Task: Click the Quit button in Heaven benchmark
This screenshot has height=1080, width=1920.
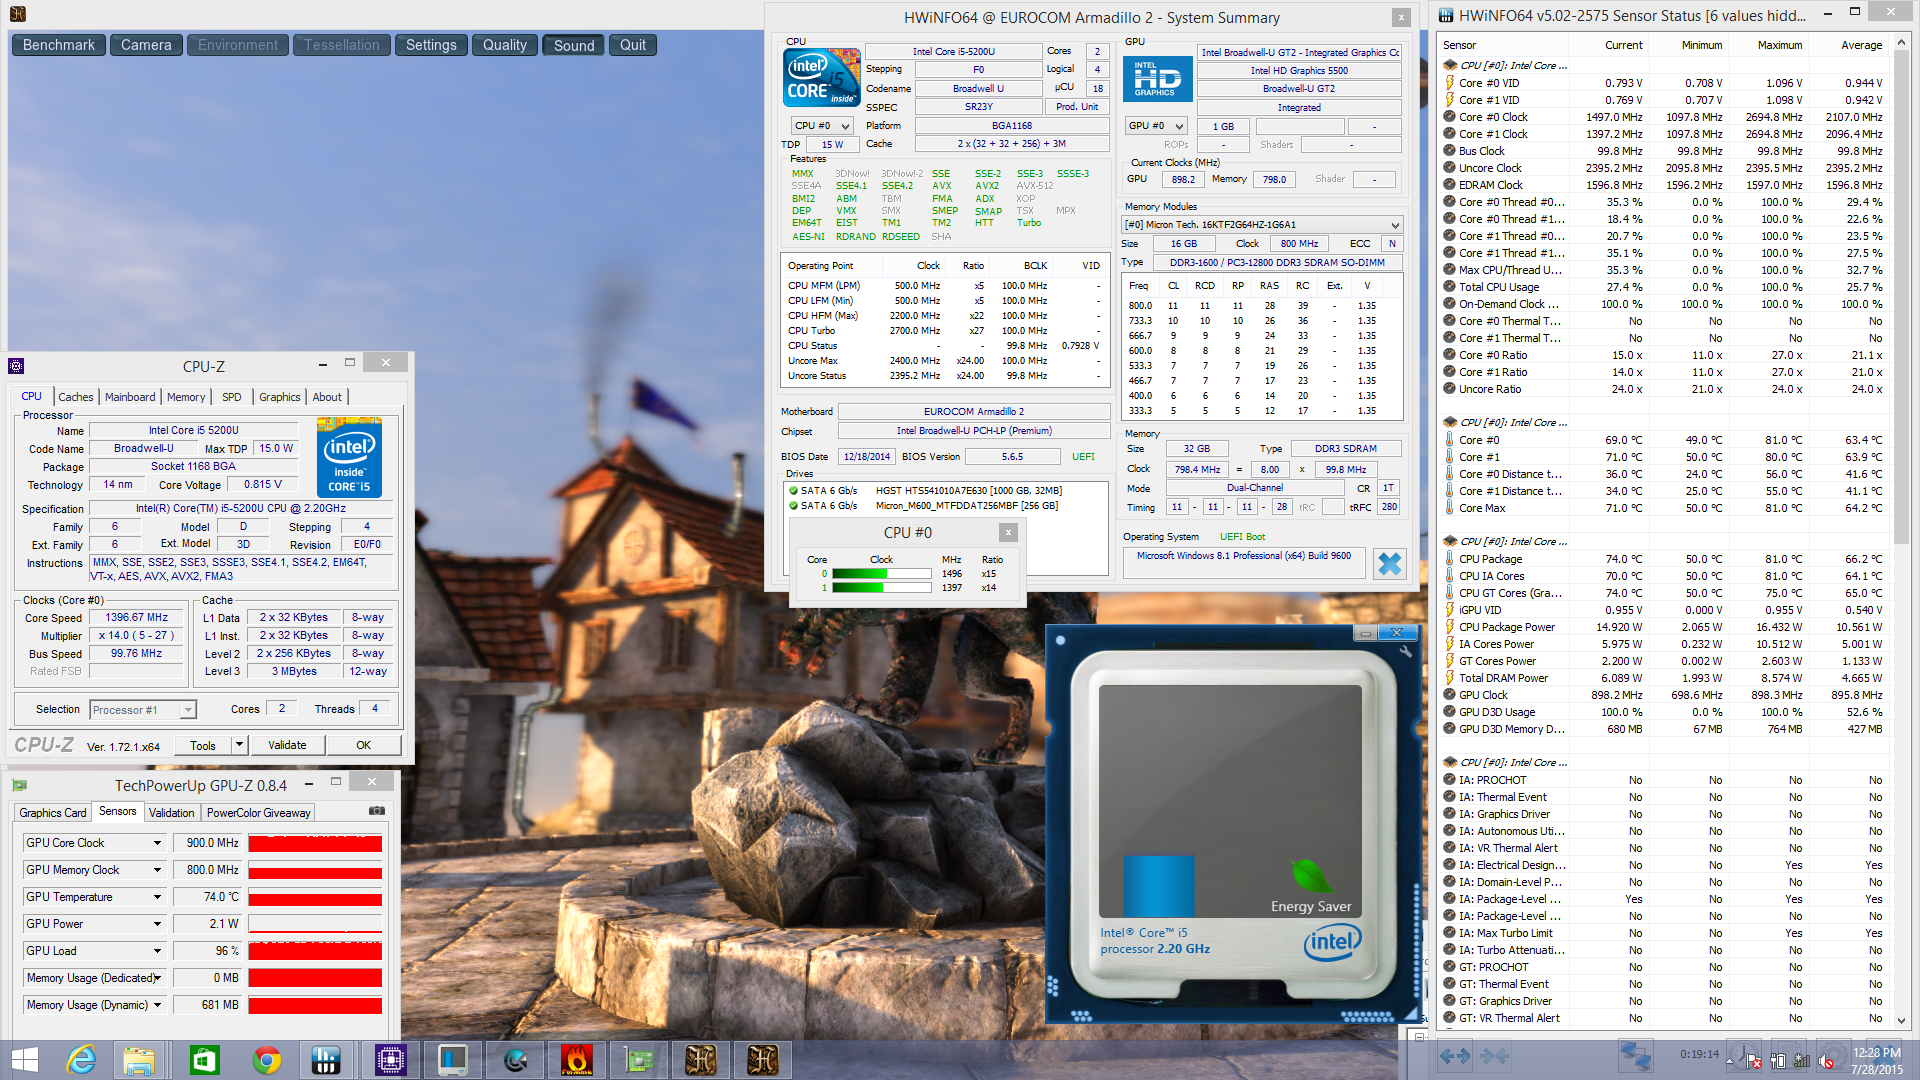Action: 633,45
